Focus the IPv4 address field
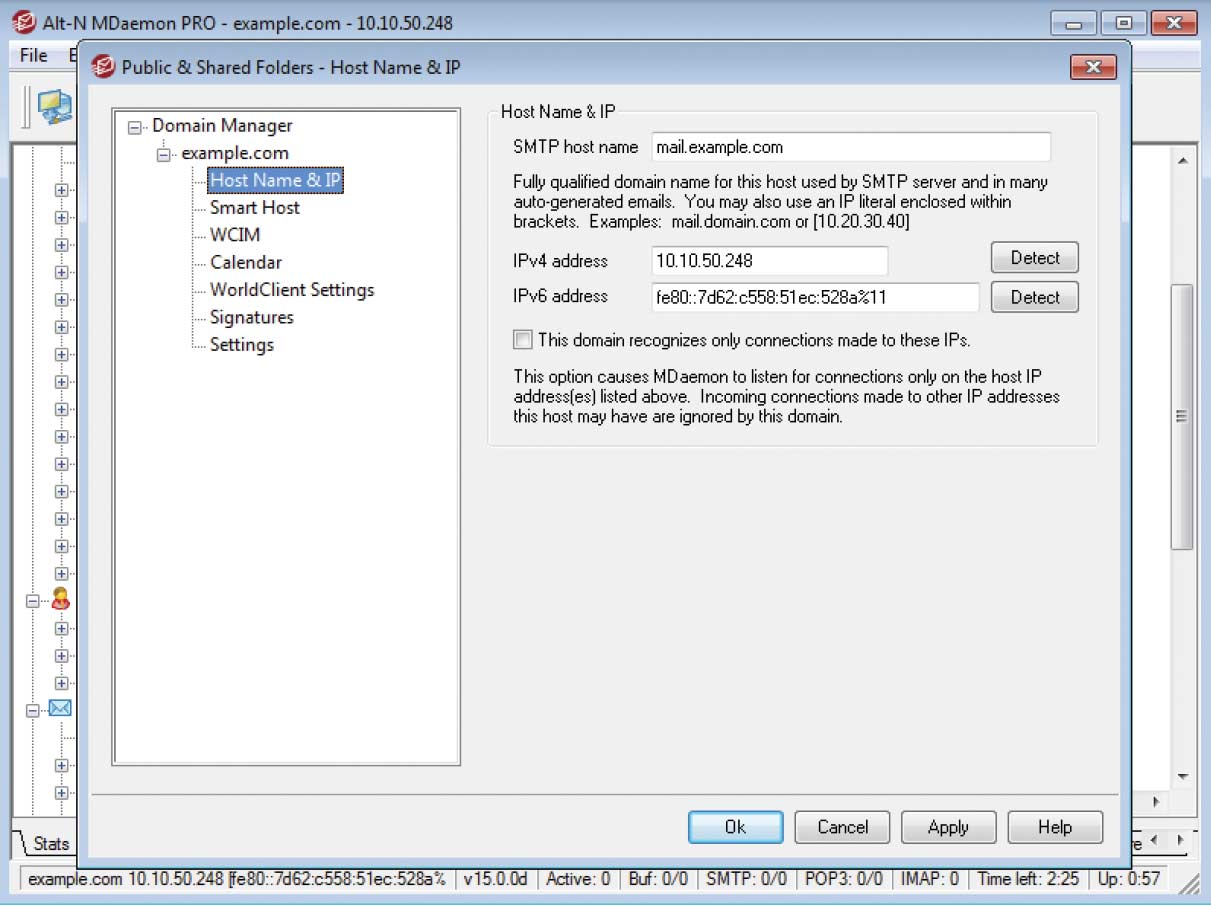This screenshot has width=1211, height=906. point(769,260)
